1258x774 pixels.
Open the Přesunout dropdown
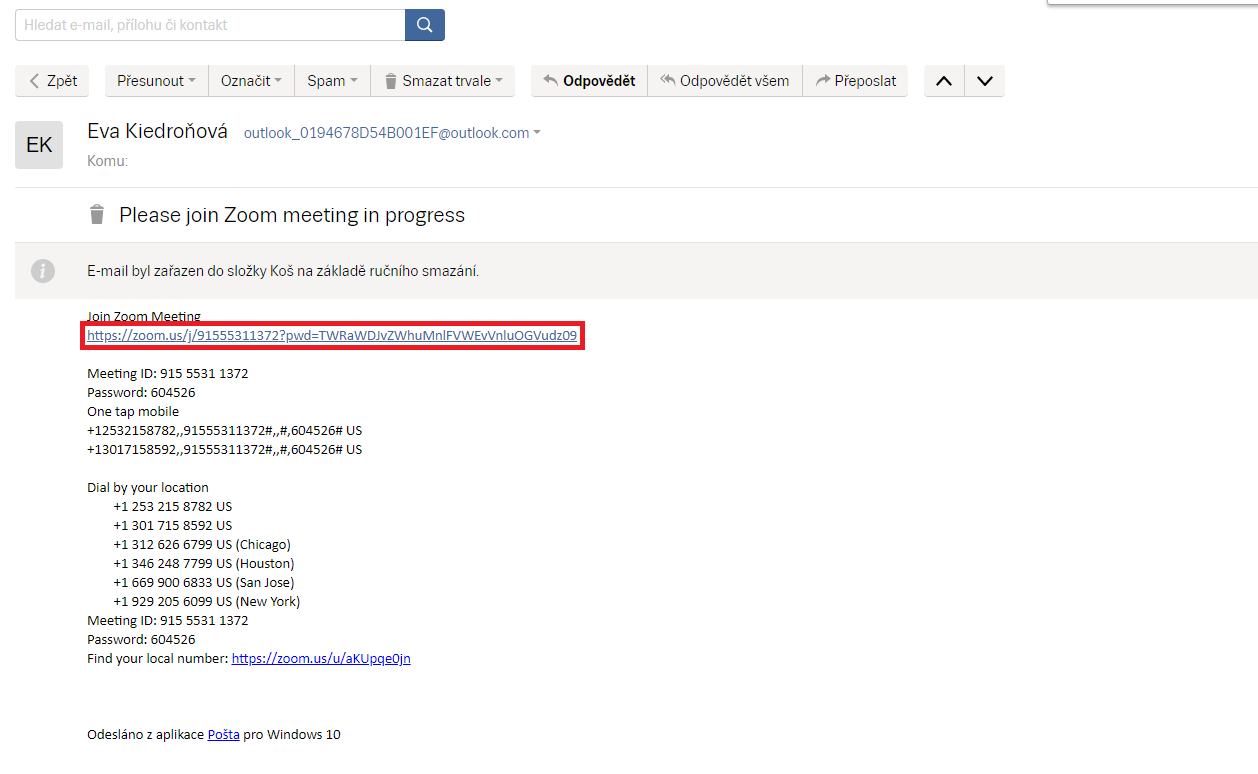(156, 81)
